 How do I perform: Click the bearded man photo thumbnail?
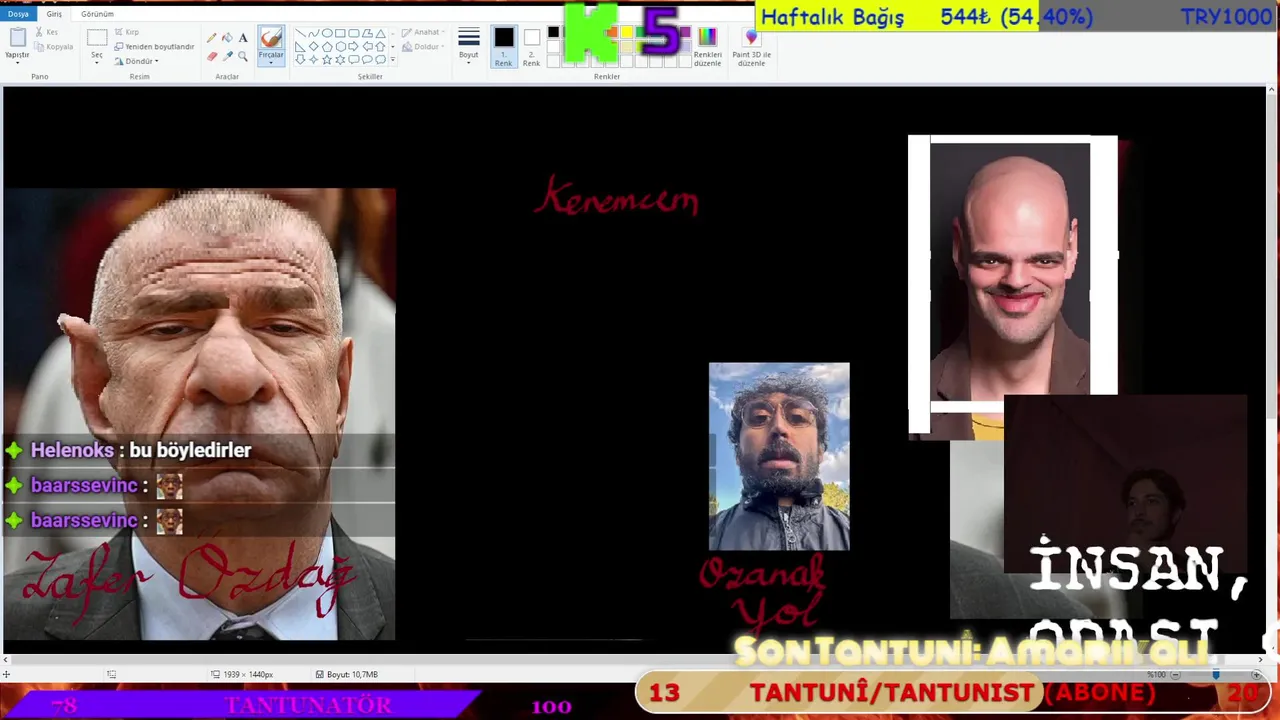[x=779, y=456]
